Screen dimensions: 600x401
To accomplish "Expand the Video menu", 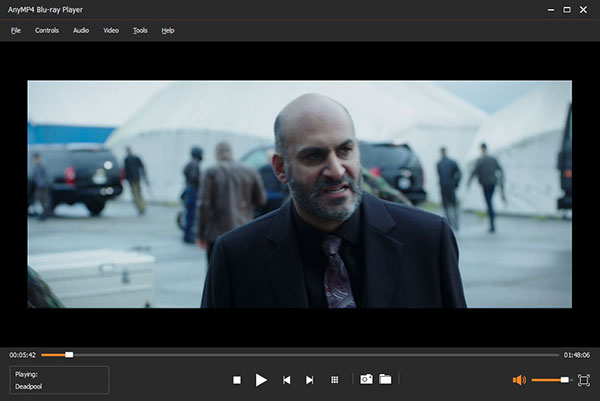I will [111, 31].
